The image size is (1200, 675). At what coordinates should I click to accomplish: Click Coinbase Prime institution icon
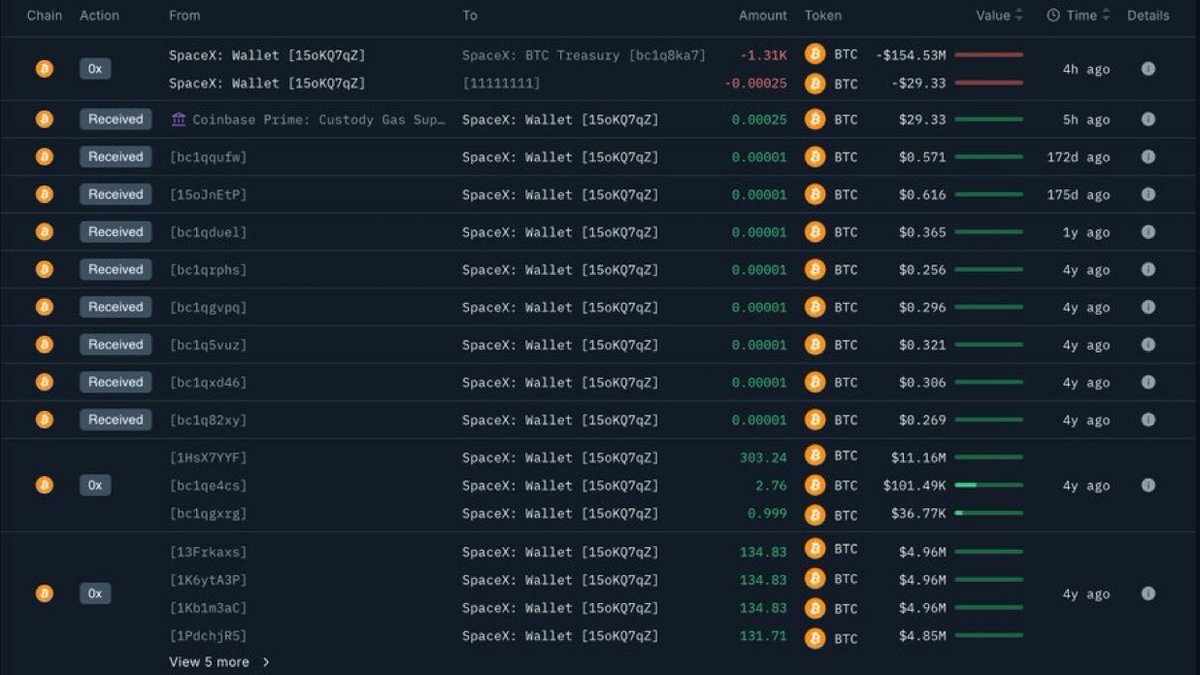[178, 119]
